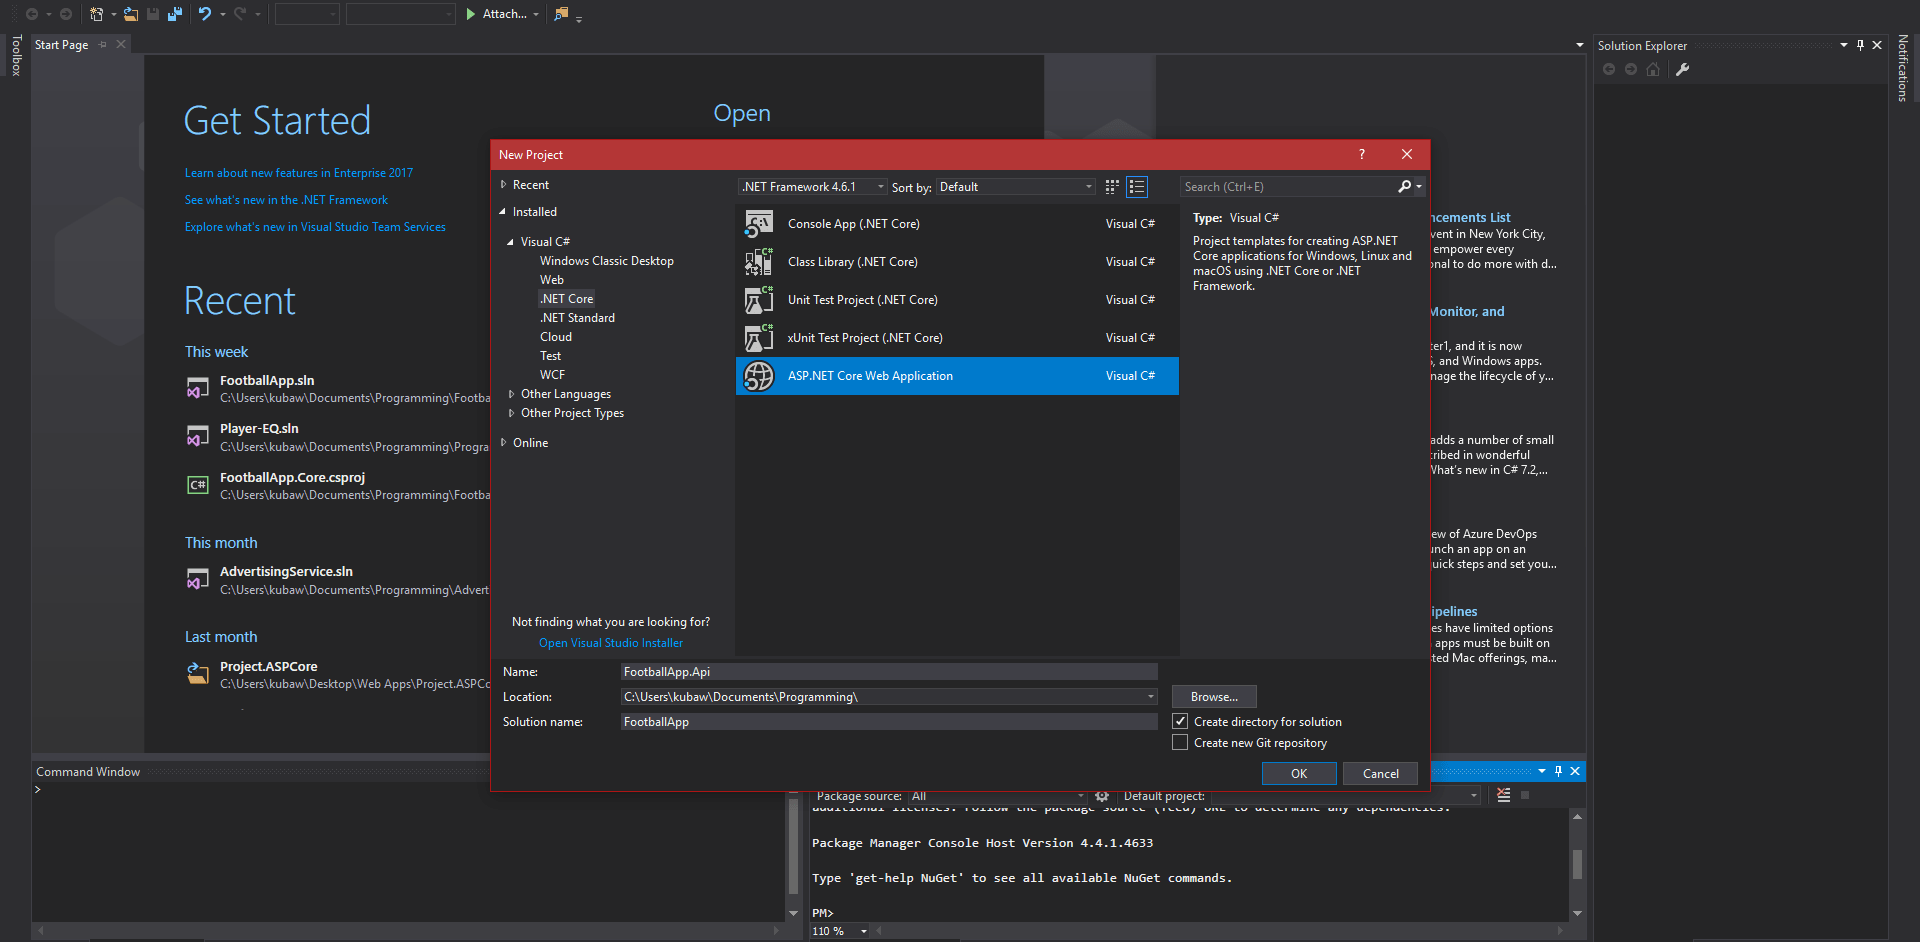Viewport: 1920px width, 942px height.
Task: Expand the Online node
Action: pos(504,442)
